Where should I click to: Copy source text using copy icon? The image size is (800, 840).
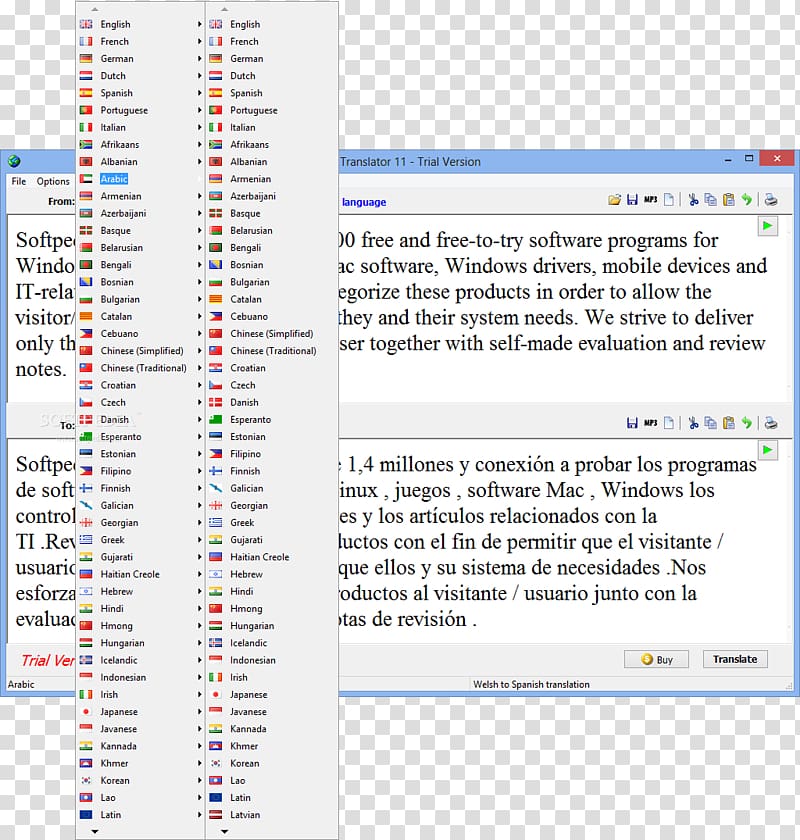tap(711, 200)
